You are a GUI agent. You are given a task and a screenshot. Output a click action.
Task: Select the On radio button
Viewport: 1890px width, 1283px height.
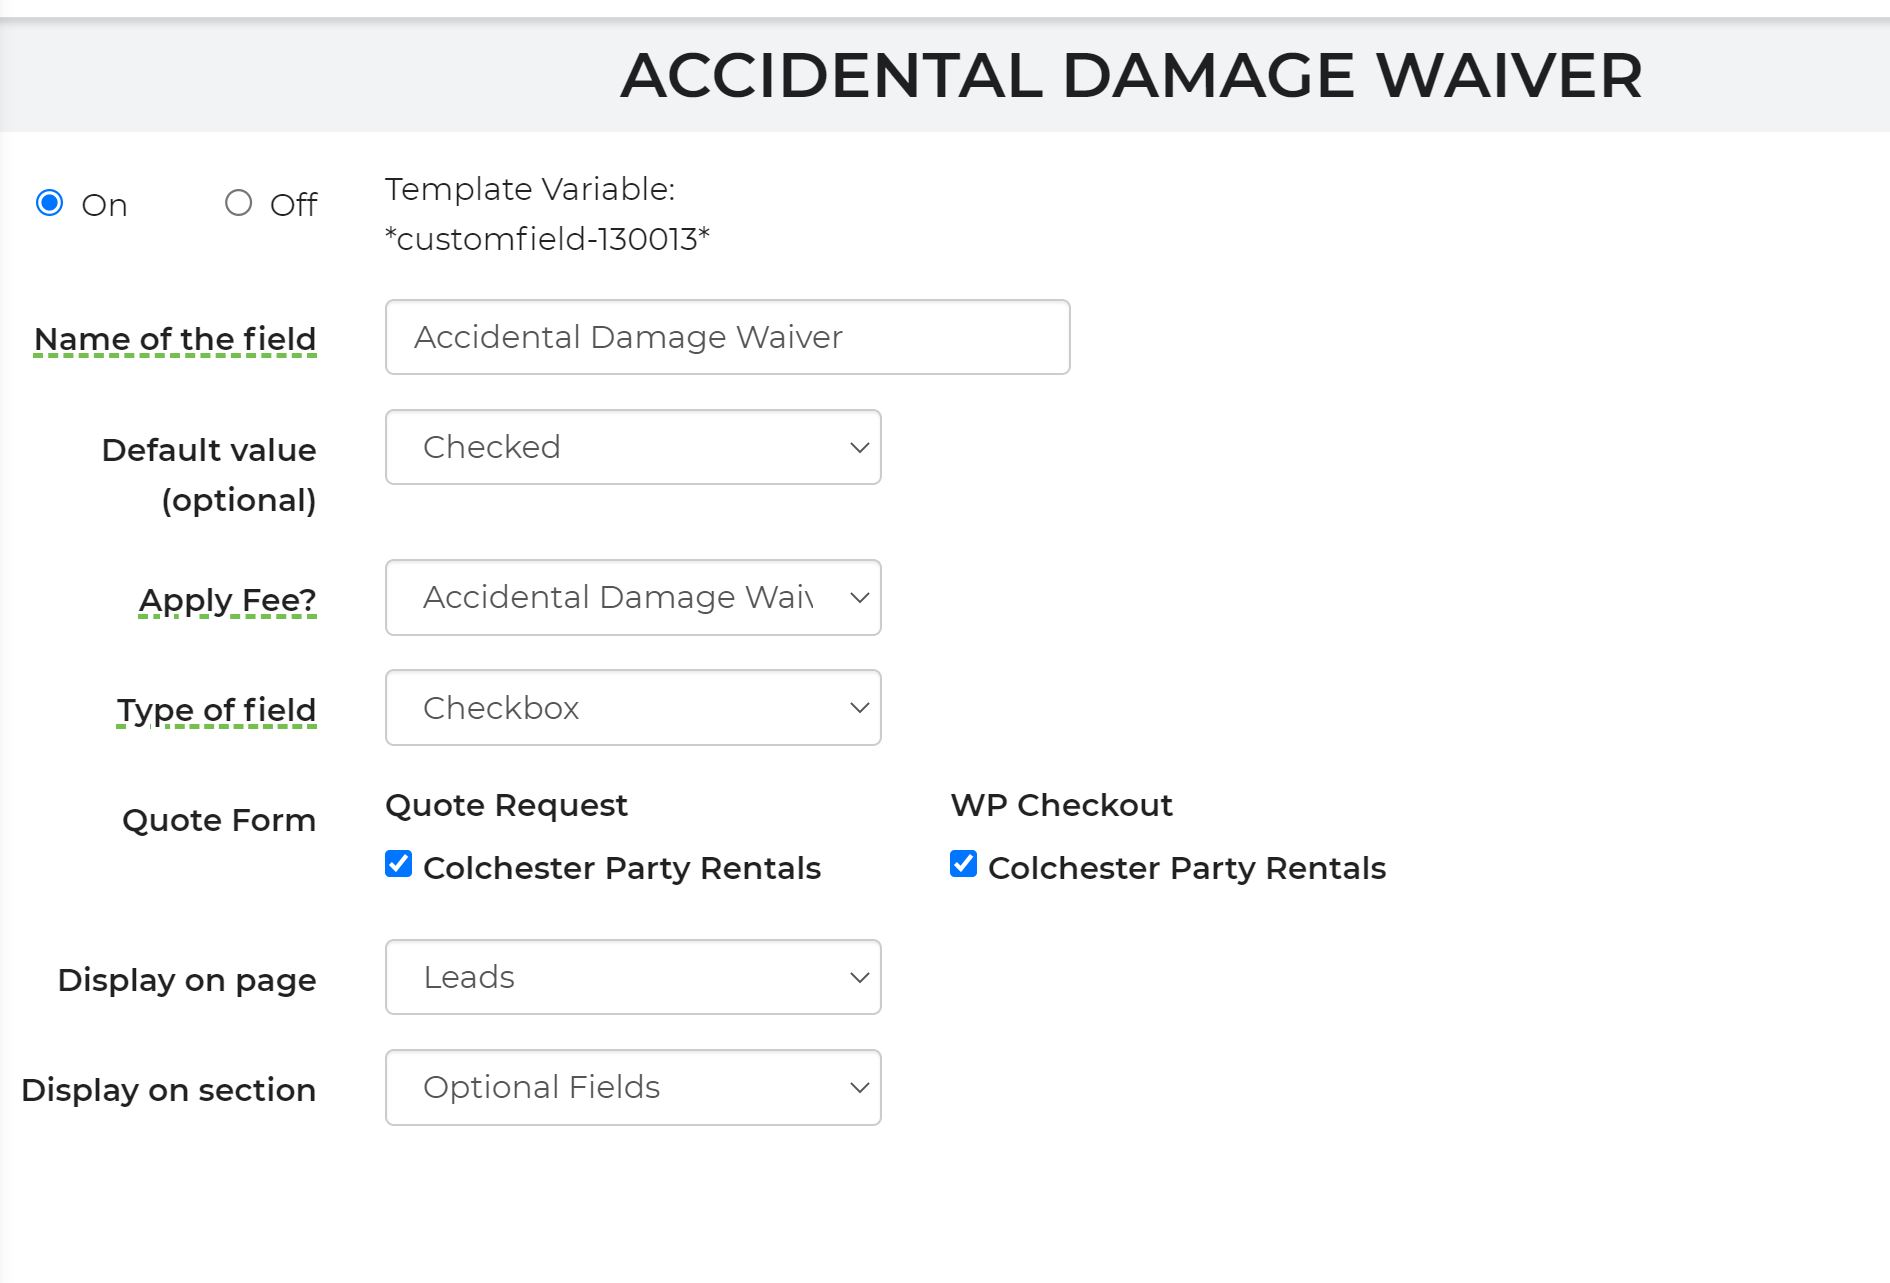(49, 203)
